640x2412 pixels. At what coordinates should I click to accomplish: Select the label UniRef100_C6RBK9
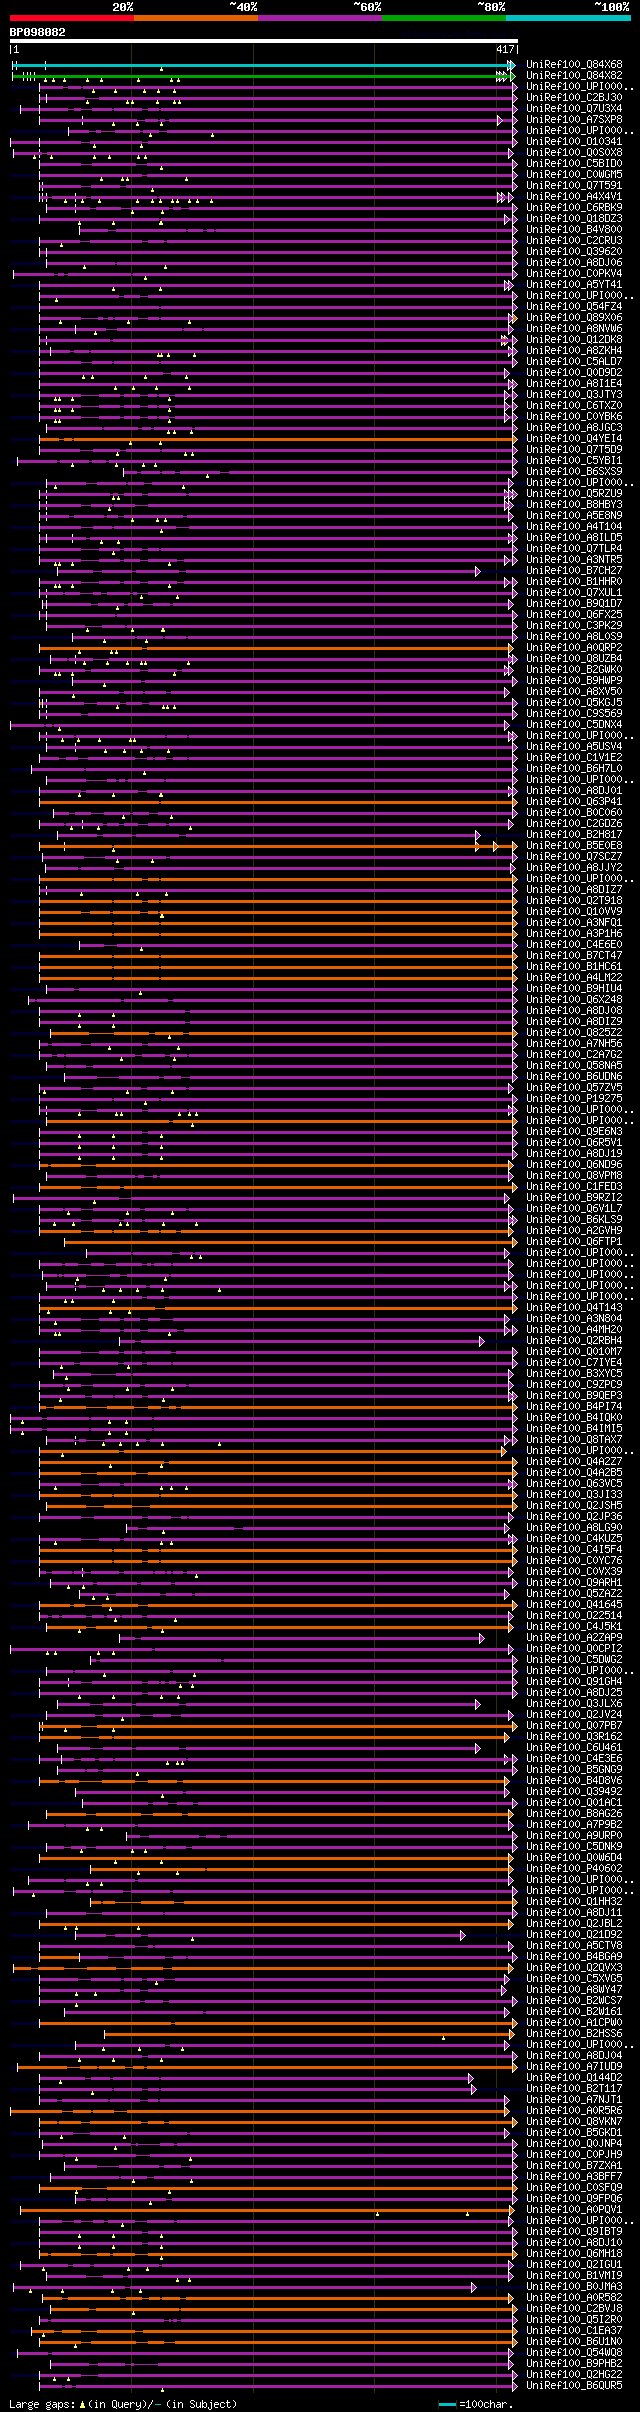574,208
